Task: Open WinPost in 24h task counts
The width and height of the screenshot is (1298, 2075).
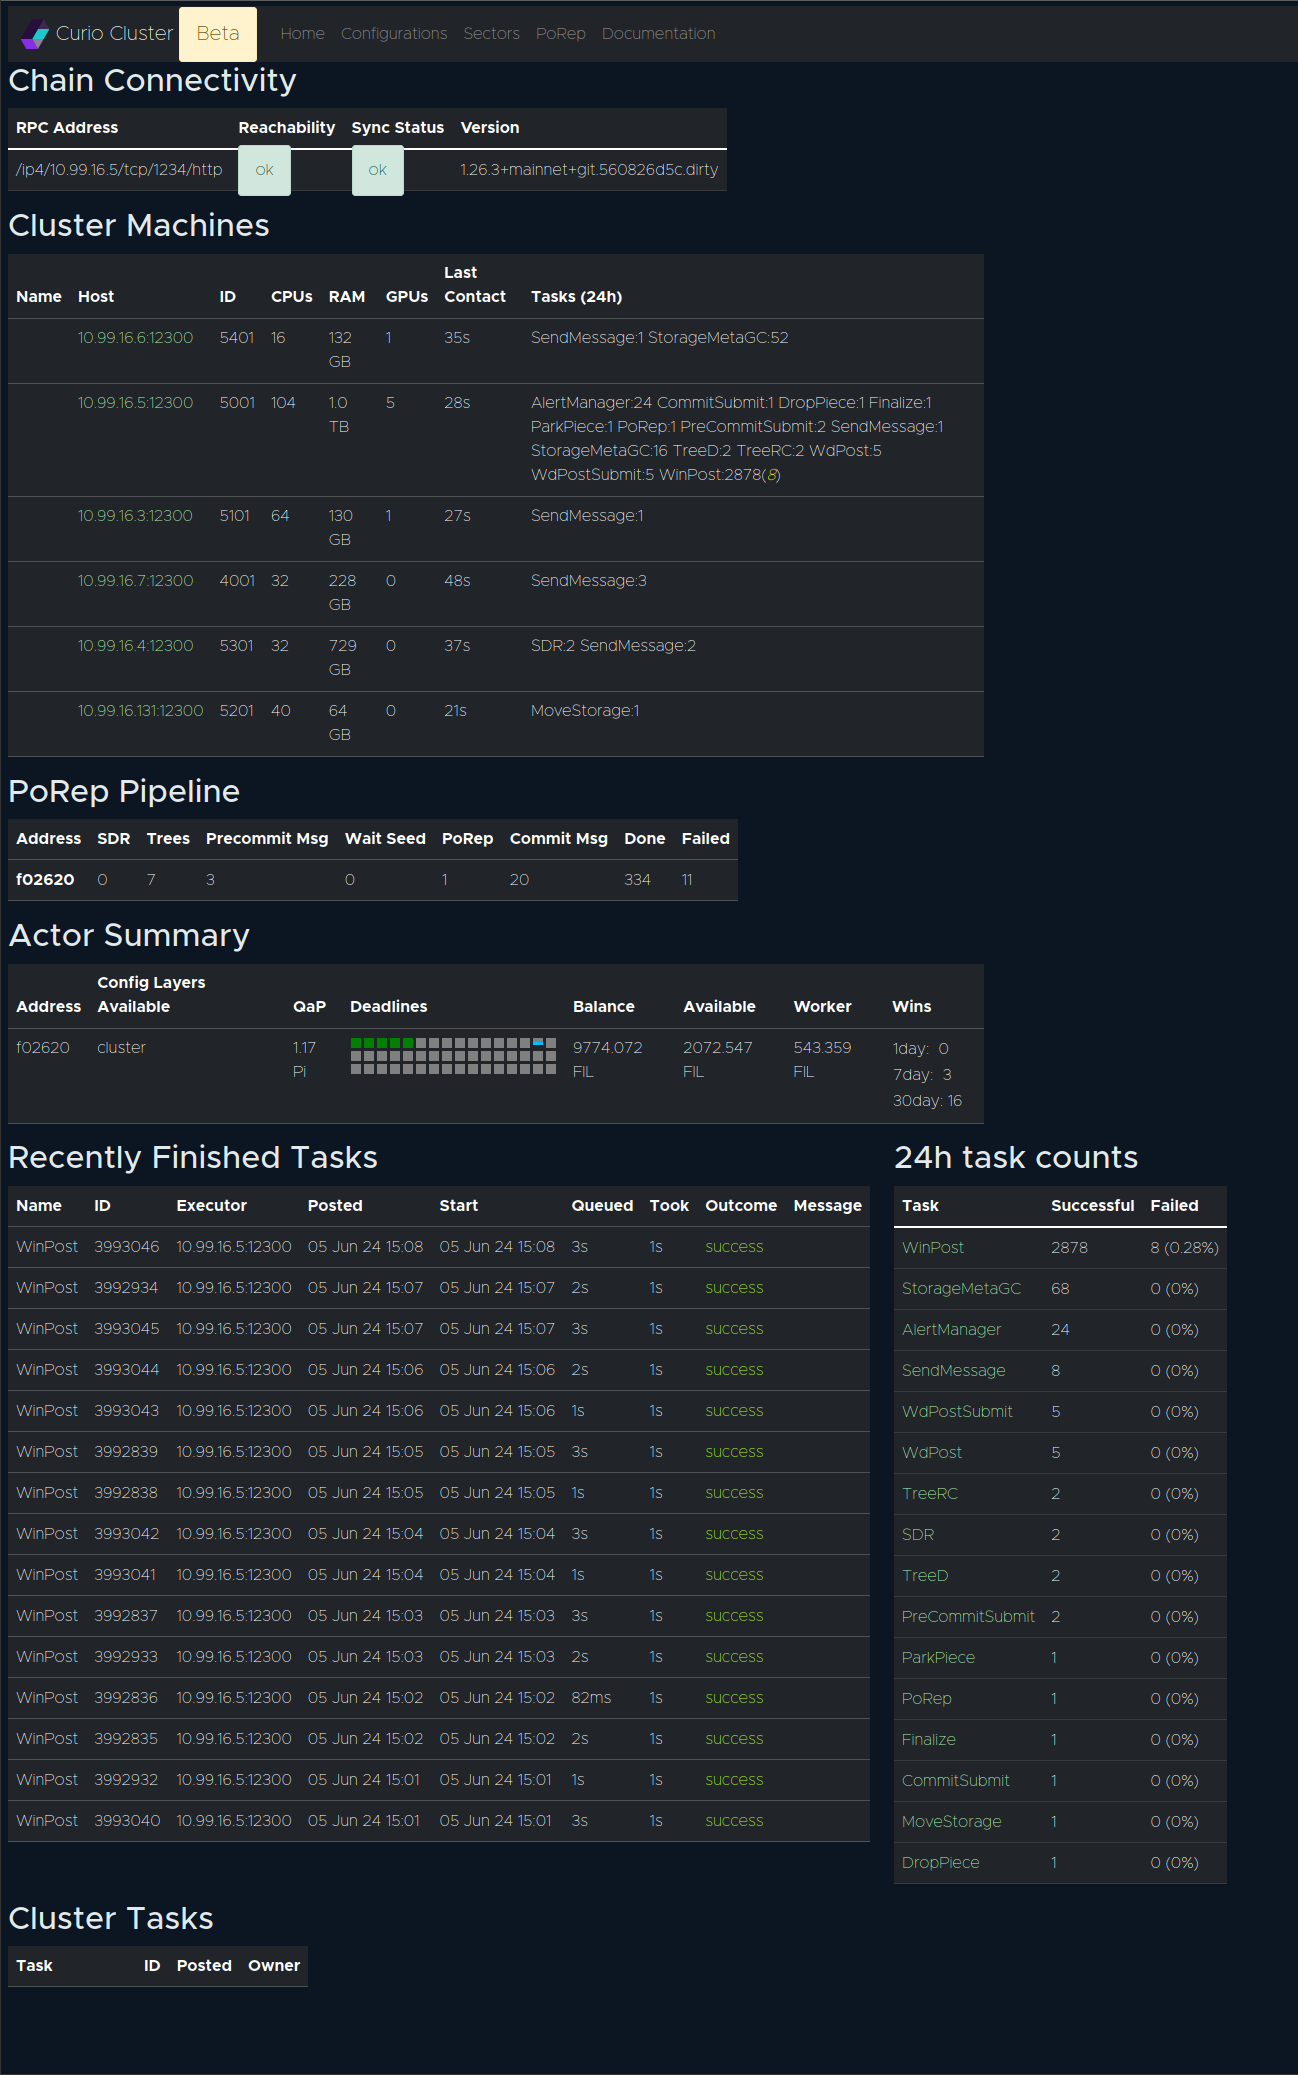Action: pos(932,1248)
